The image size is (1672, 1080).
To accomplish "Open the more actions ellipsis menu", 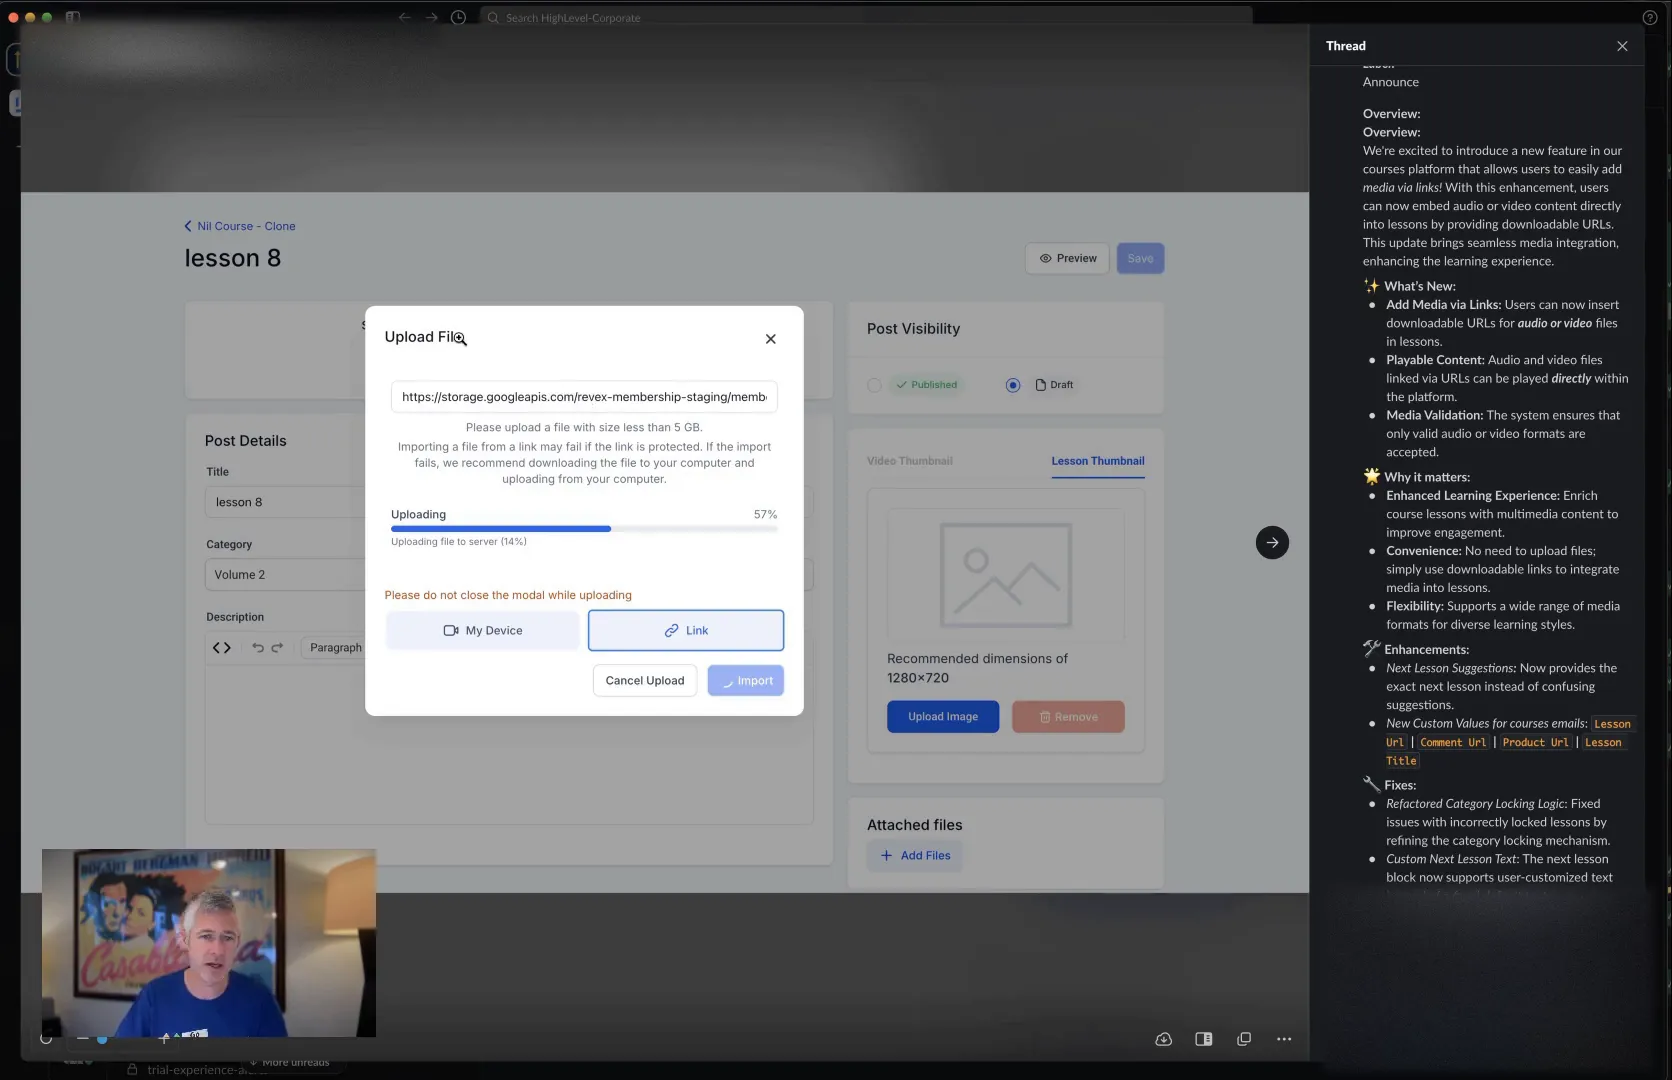I will click(x=1284, y=1039).
